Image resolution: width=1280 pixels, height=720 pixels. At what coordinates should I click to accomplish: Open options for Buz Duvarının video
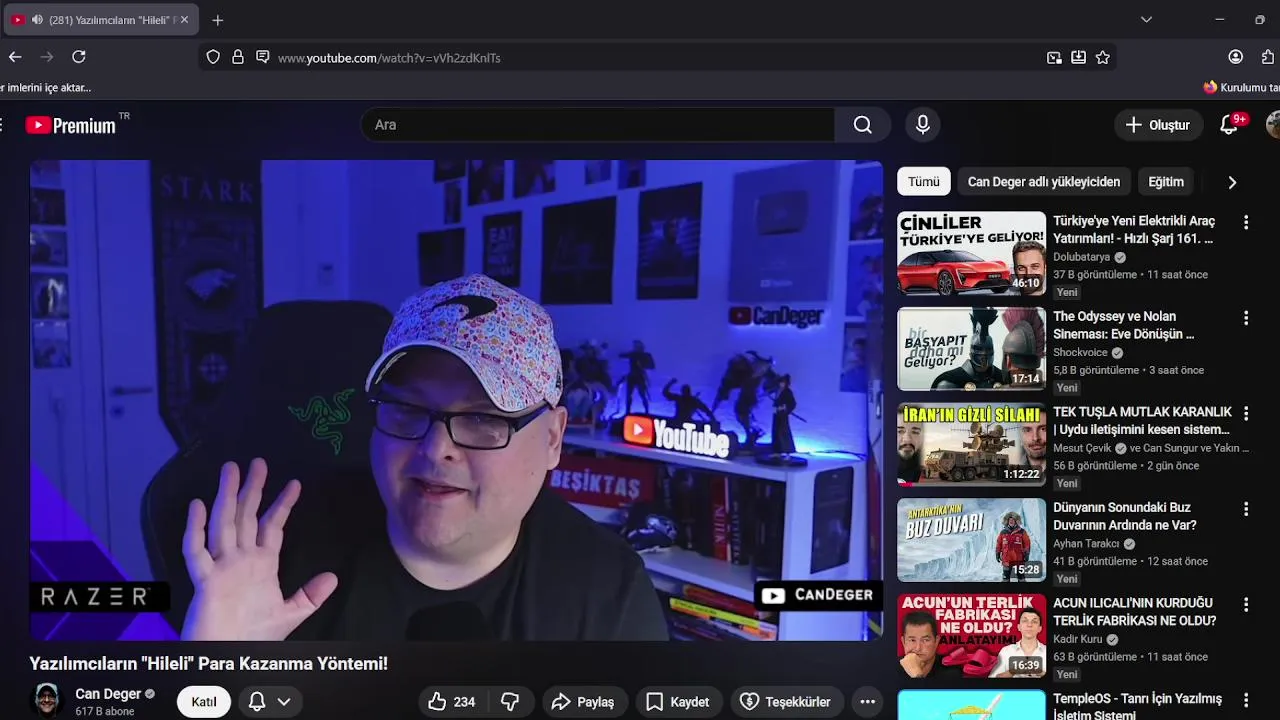1246,509
